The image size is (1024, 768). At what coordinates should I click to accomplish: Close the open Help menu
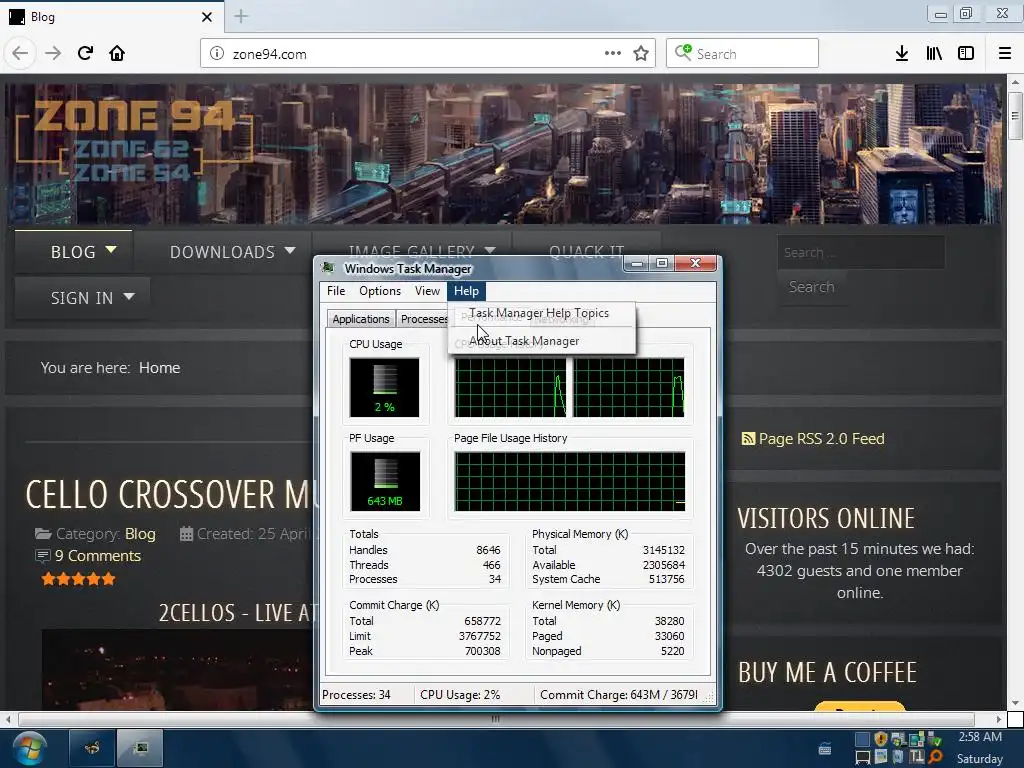[x=466, y=291]
